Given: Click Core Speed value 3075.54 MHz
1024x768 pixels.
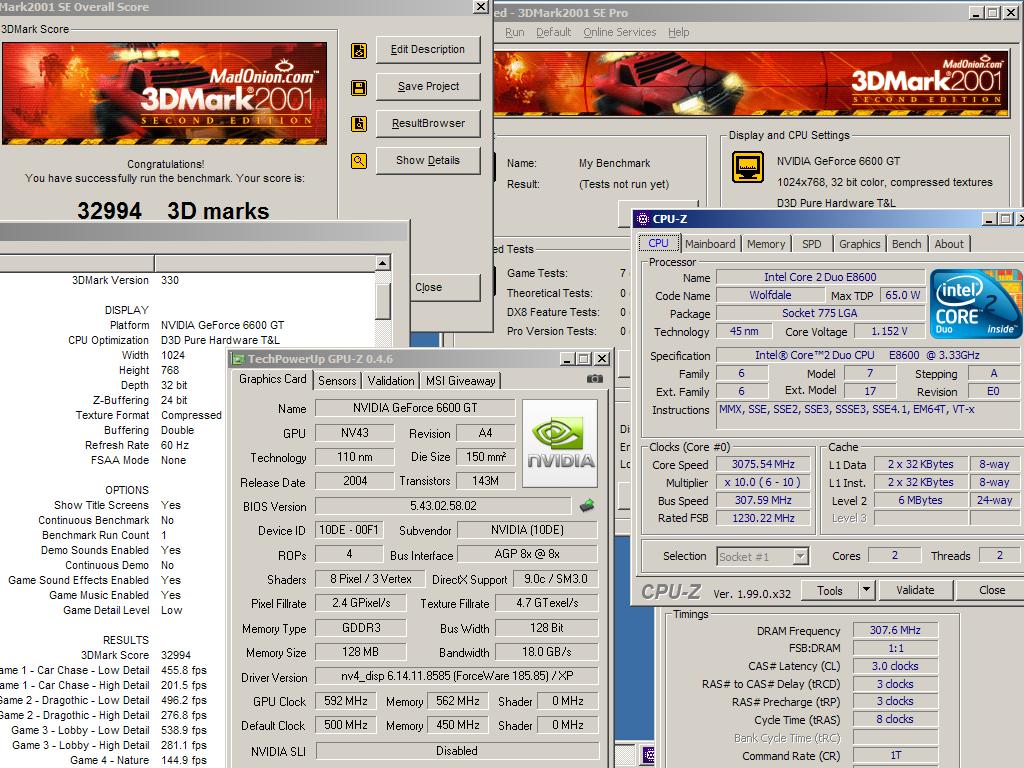Looking at the screenshot, I should tap(763, 464).
